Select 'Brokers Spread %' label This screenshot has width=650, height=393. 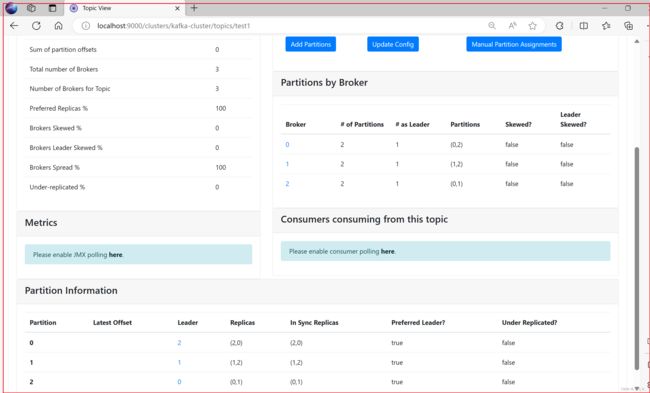click(x=54, y=167)
